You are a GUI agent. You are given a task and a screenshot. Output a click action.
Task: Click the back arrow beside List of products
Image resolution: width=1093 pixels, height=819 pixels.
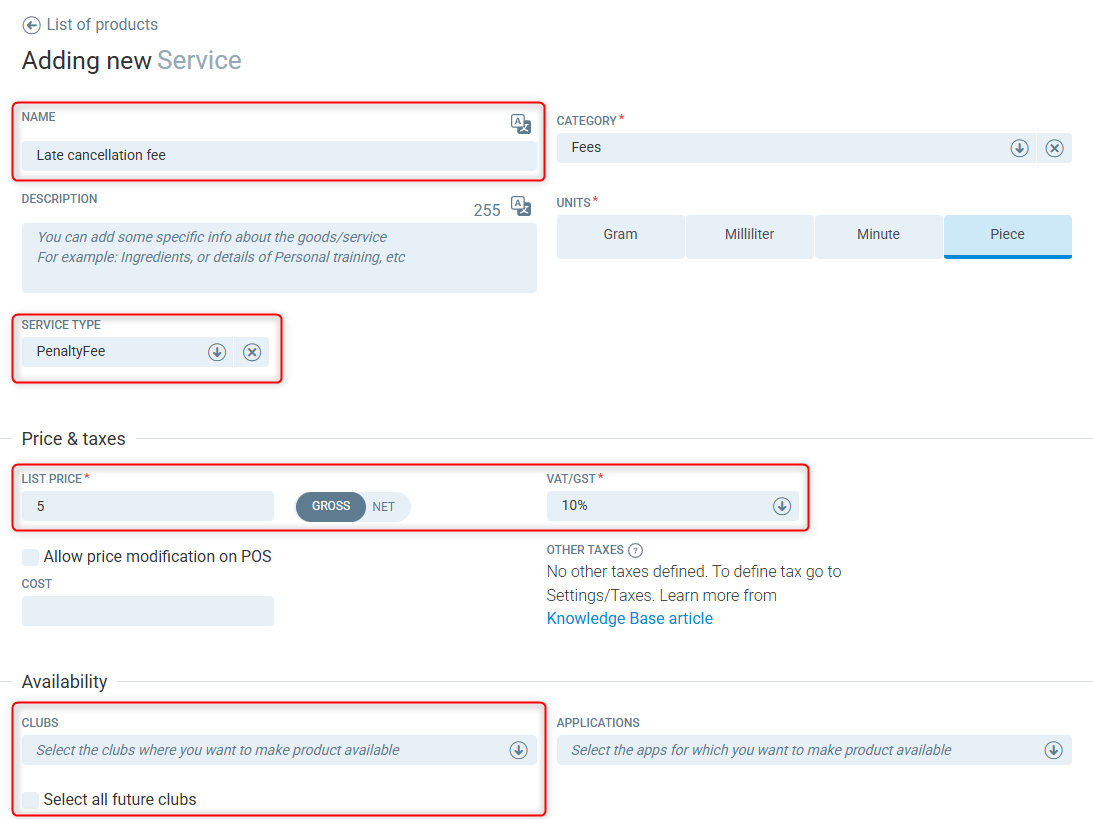tap(31, 25)
